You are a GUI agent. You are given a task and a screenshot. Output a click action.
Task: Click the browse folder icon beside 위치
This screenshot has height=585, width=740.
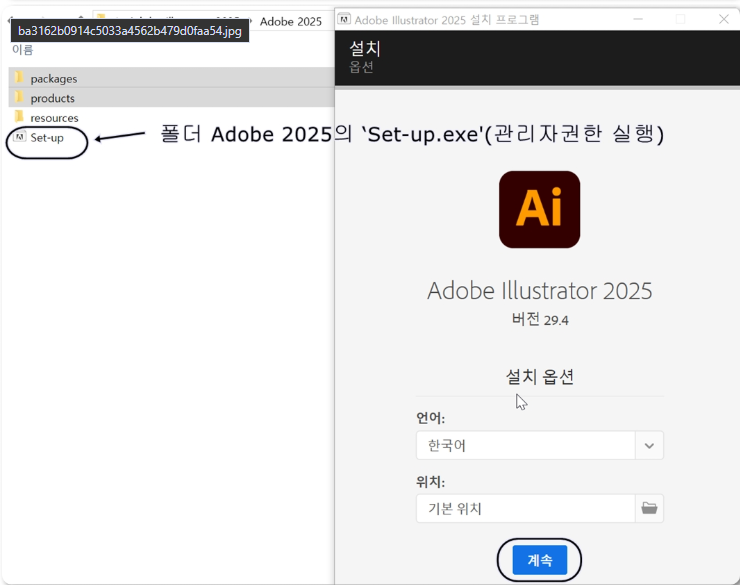point(649,508)
